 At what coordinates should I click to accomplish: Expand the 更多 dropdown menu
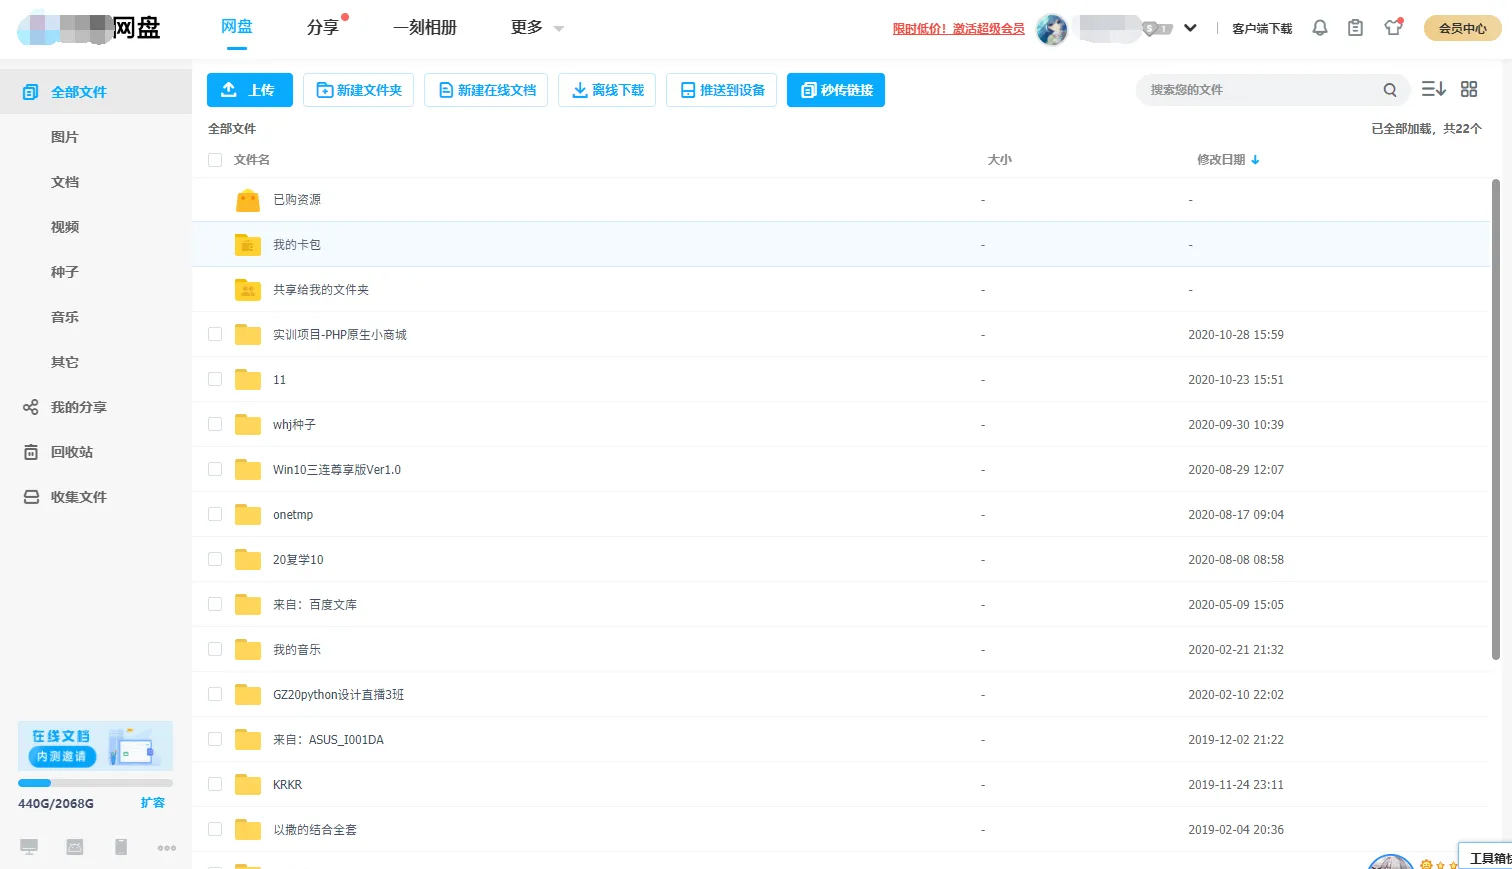tap(537, 28)
